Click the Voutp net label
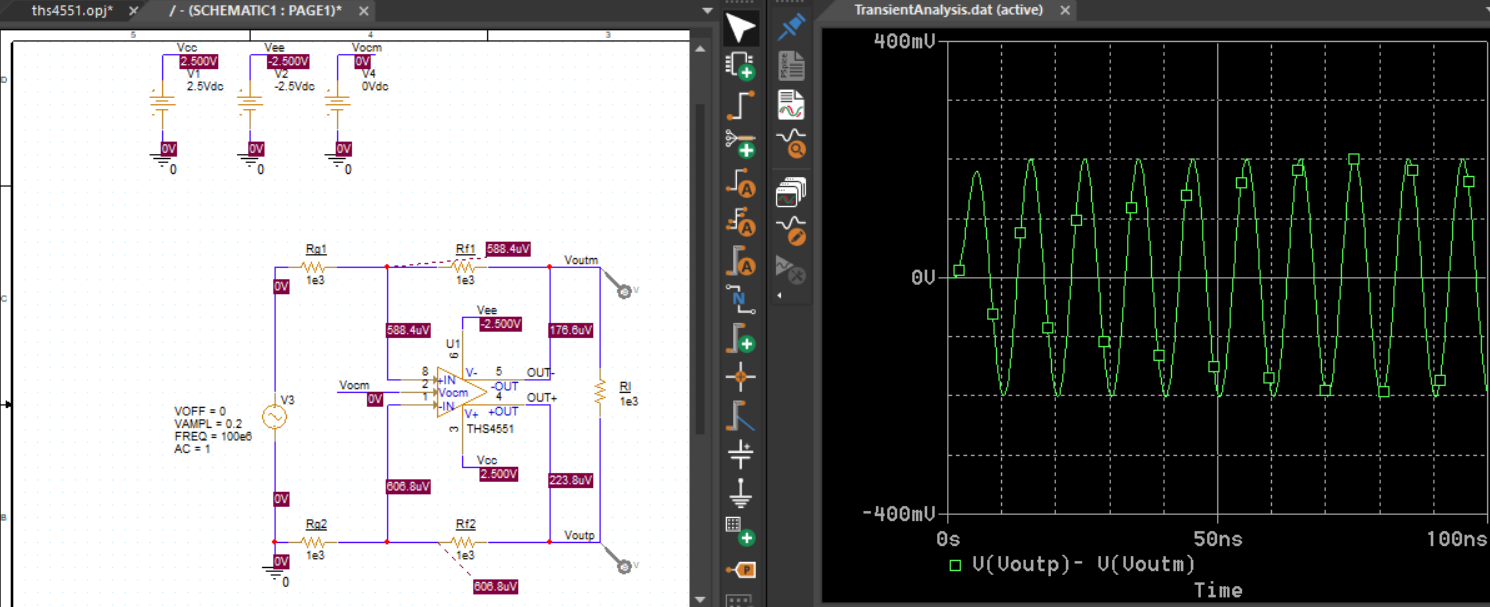1490x607 pixels. point(579,535)
